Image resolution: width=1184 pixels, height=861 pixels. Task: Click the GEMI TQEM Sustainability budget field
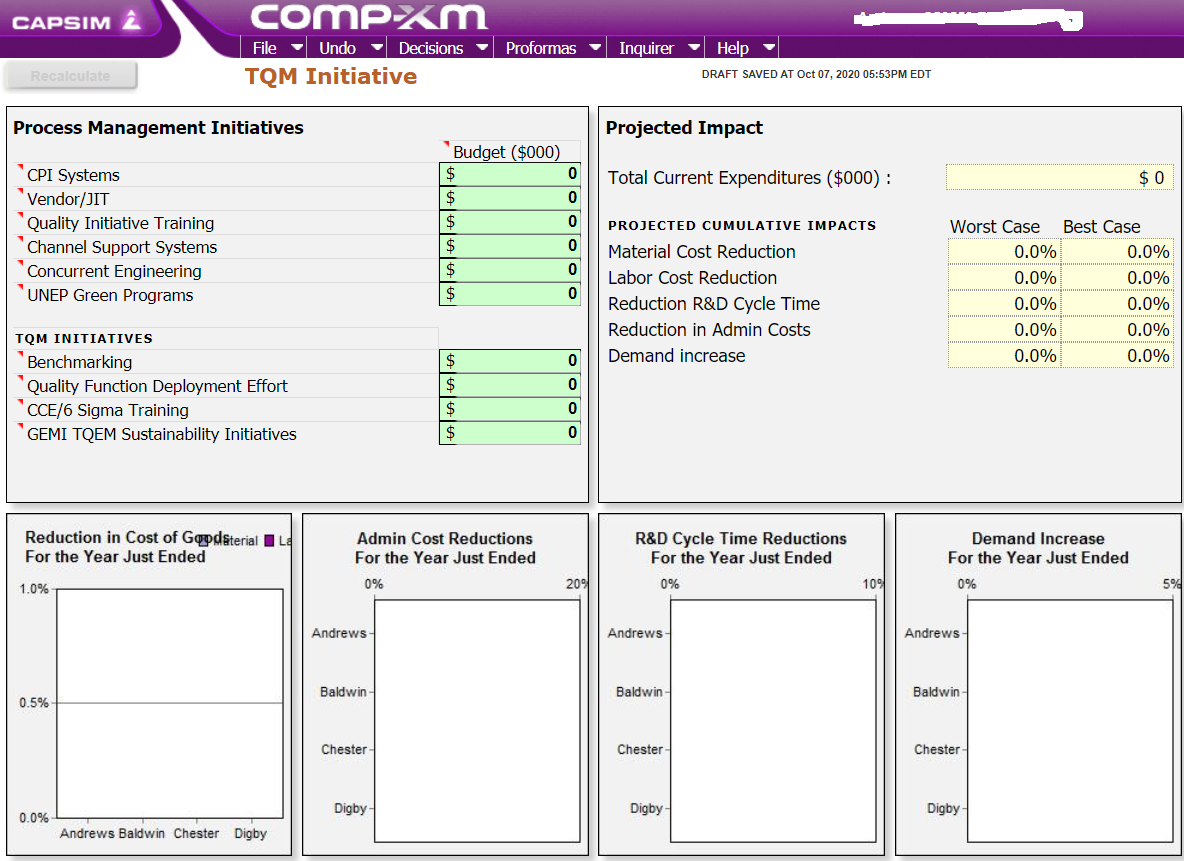510,432
